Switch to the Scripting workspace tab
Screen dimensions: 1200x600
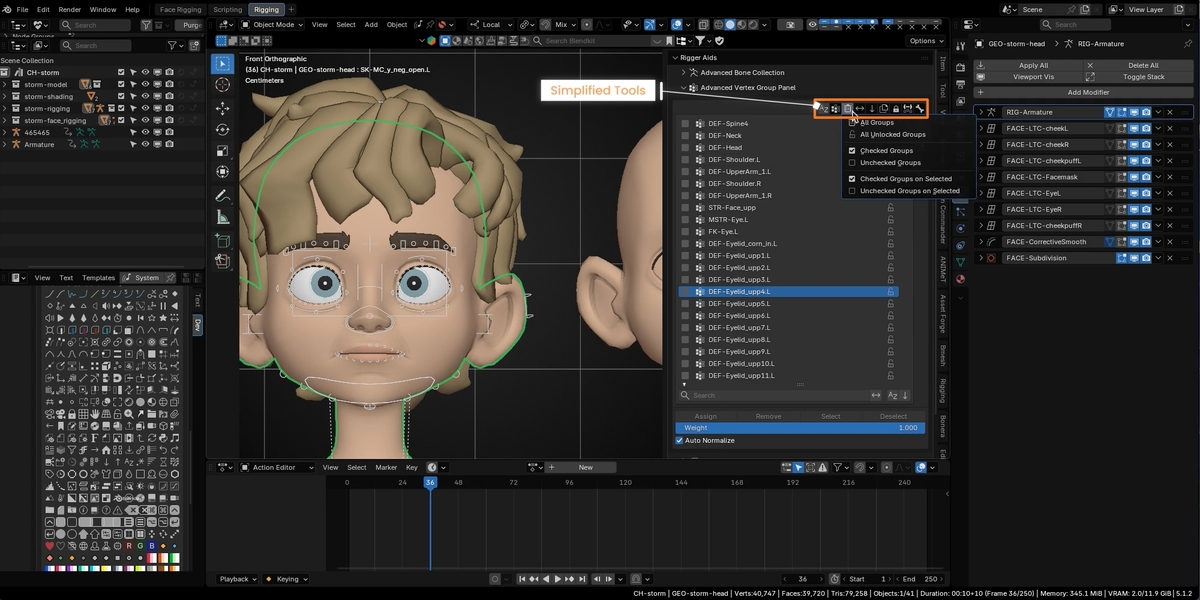(x=227, y=9)
